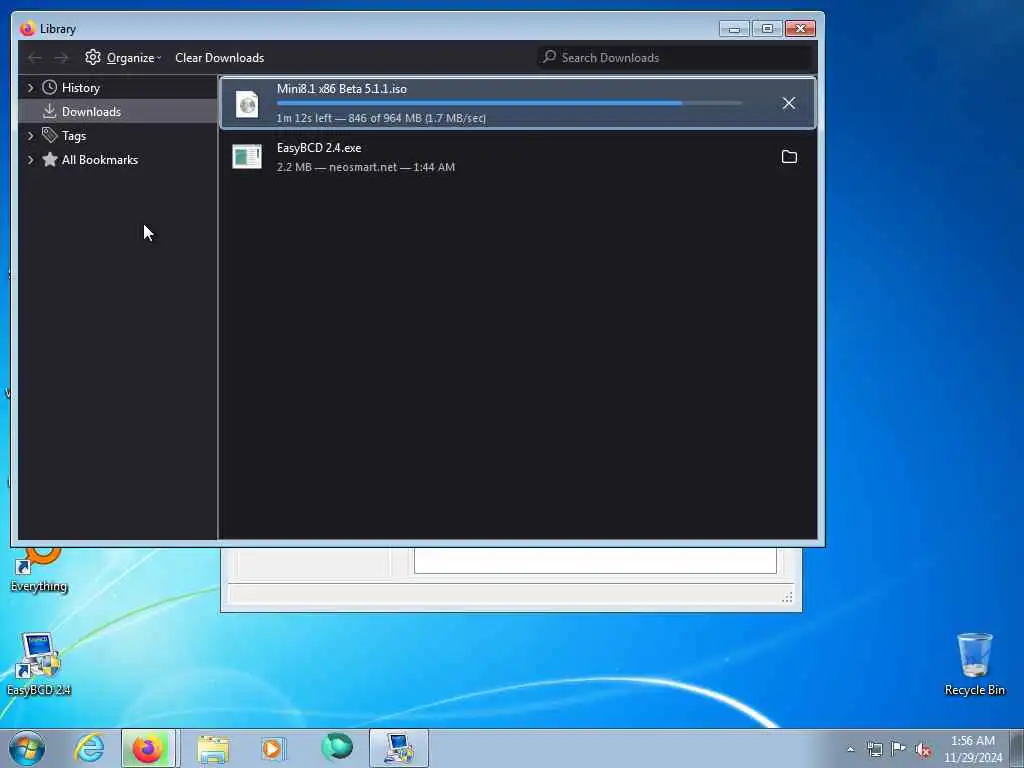The width and height of the screenshot is (1024, 768).
Task: Open the EasyBCD 2.4 desktop shortcut
Action: [x=39, y=664]
